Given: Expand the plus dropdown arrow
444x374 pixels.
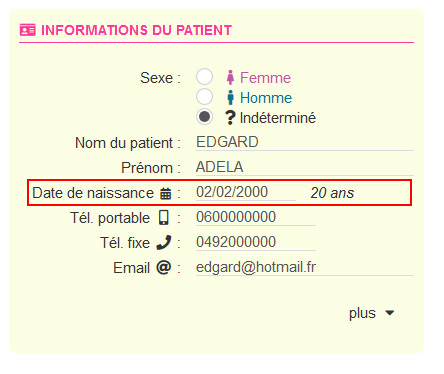Looking at the screenshot, I should (389, 313).
